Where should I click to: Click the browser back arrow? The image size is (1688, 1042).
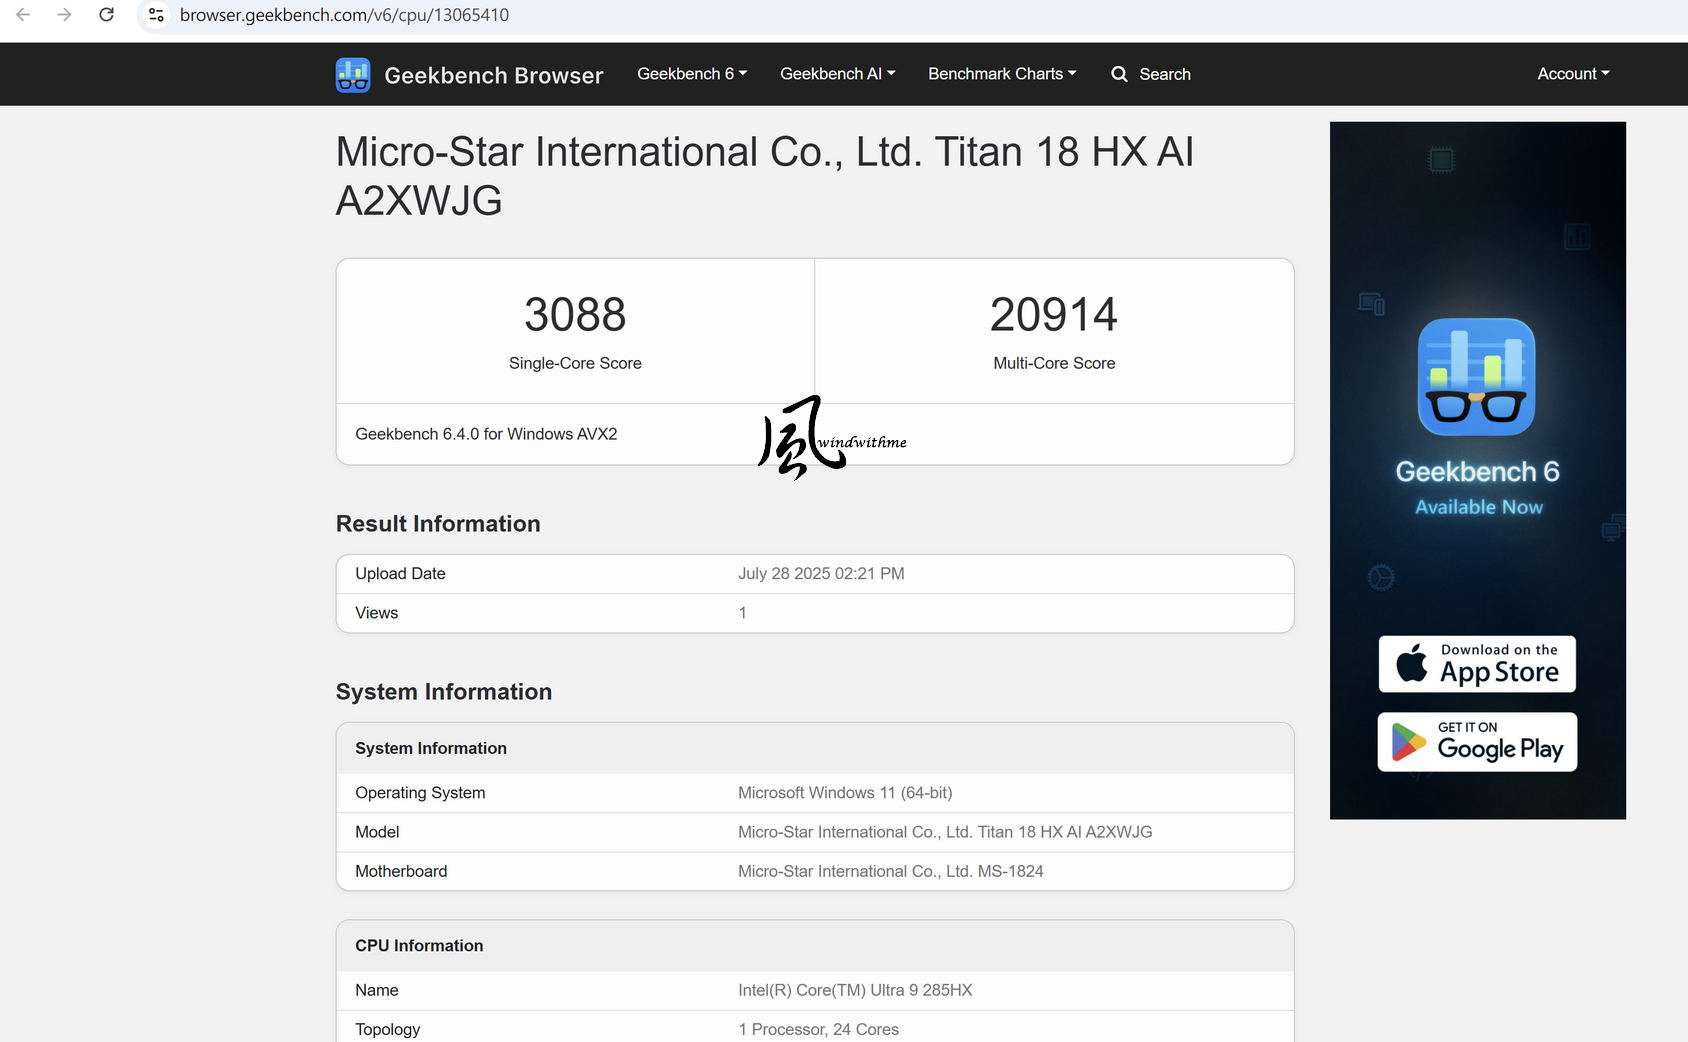[23, 15]
